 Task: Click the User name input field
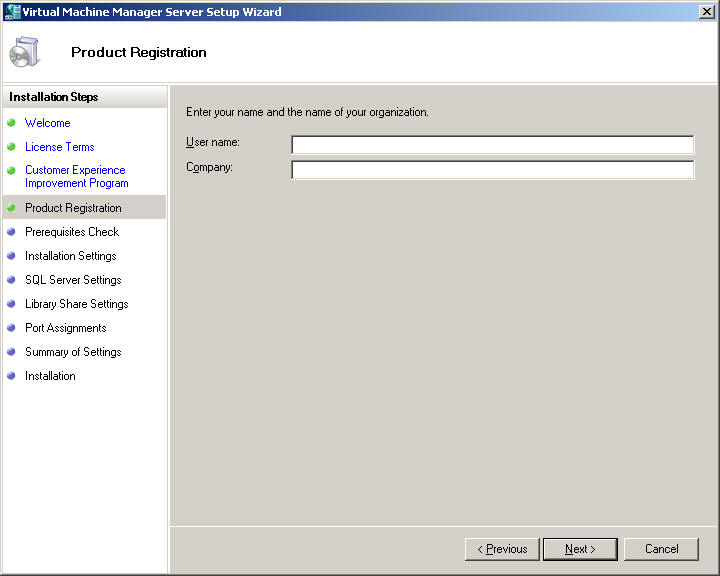pyautogui.click(x=492, y=145)
